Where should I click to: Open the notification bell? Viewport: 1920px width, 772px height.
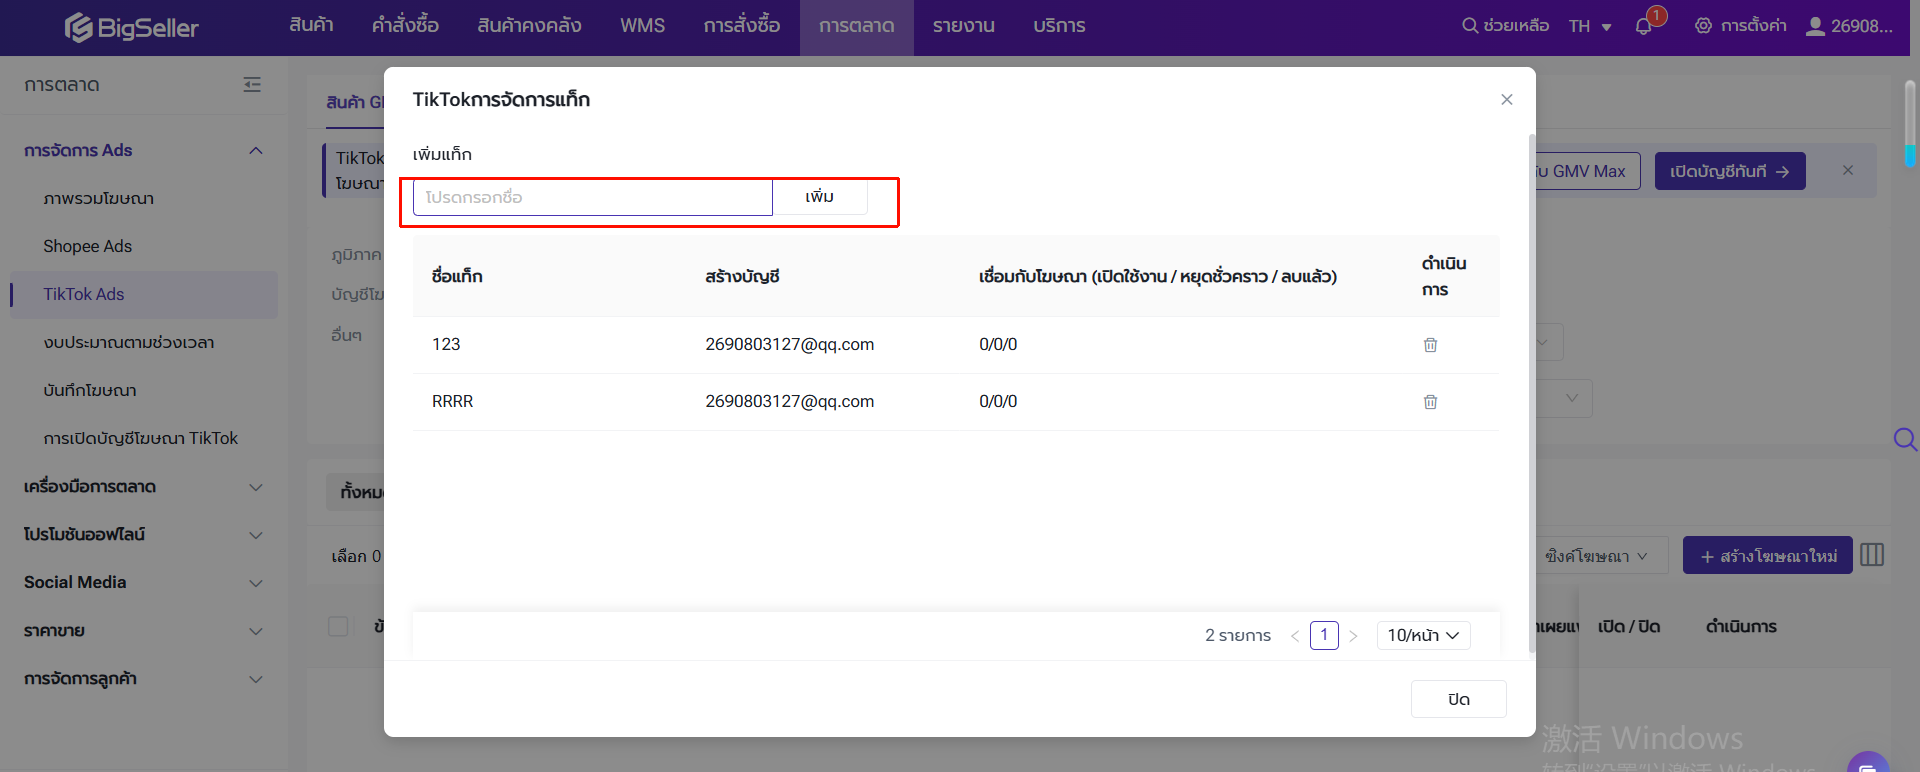click(x=1643, y=26)
